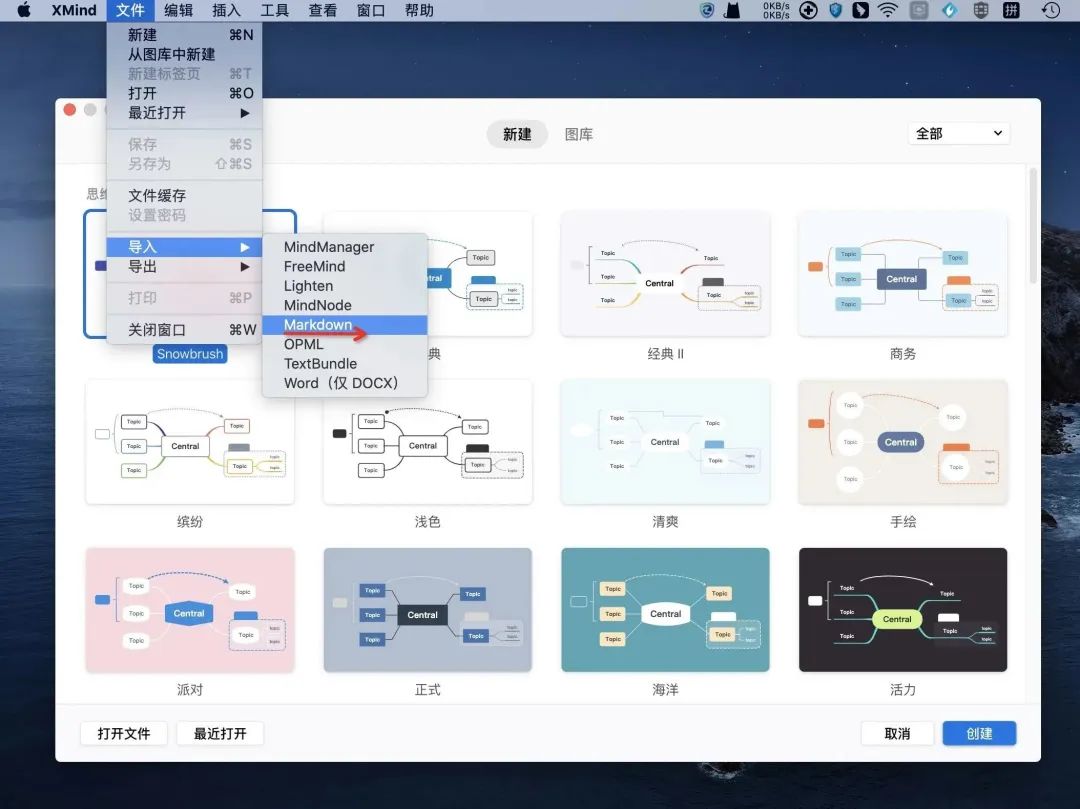Viewport: 1080px width, 809px height.
Task: Close the template chooser window
Action: tap(70, 110)
